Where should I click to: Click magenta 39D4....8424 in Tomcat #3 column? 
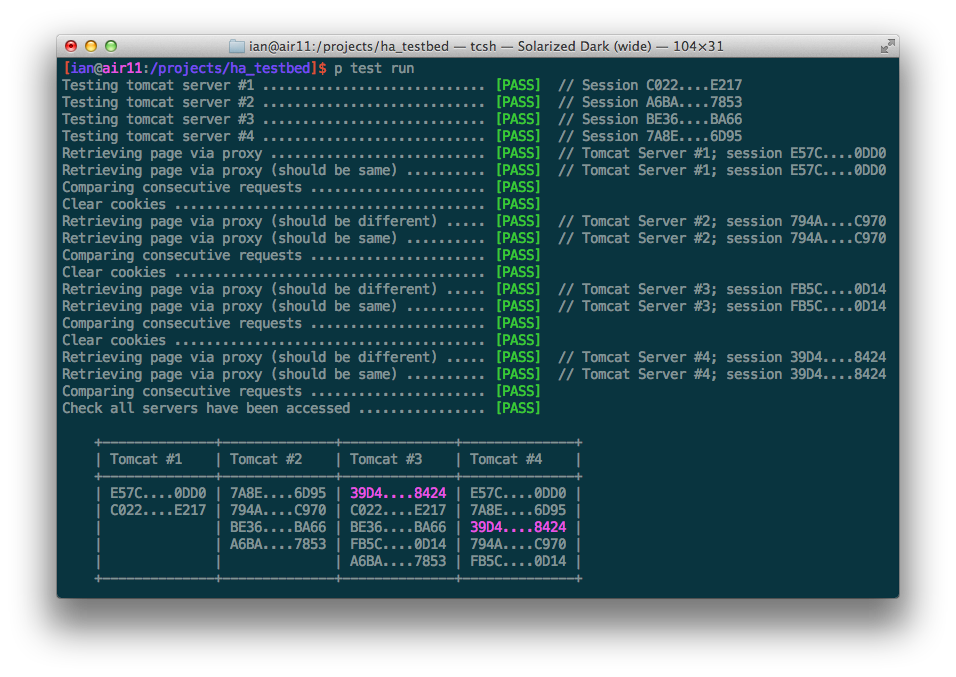(x=398, y=493)
